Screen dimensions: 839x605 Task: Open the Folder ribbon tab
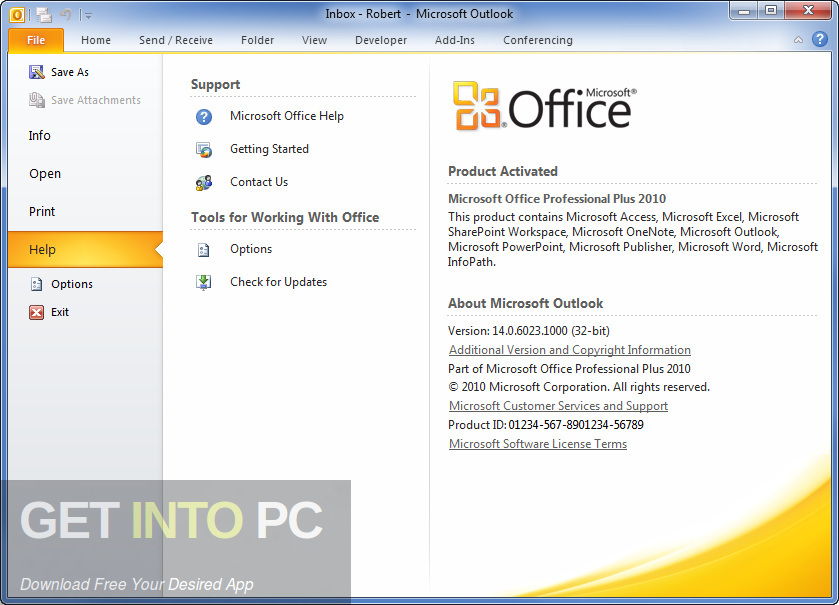[257, 40]
